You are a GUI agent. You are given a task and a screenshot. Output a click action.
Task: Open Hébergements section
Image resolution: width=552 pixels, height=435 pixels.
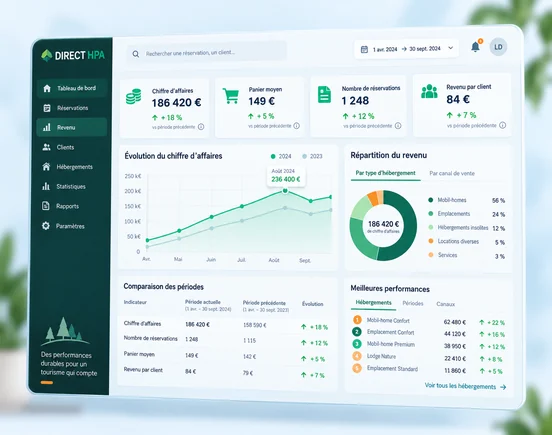coord(72,167)
